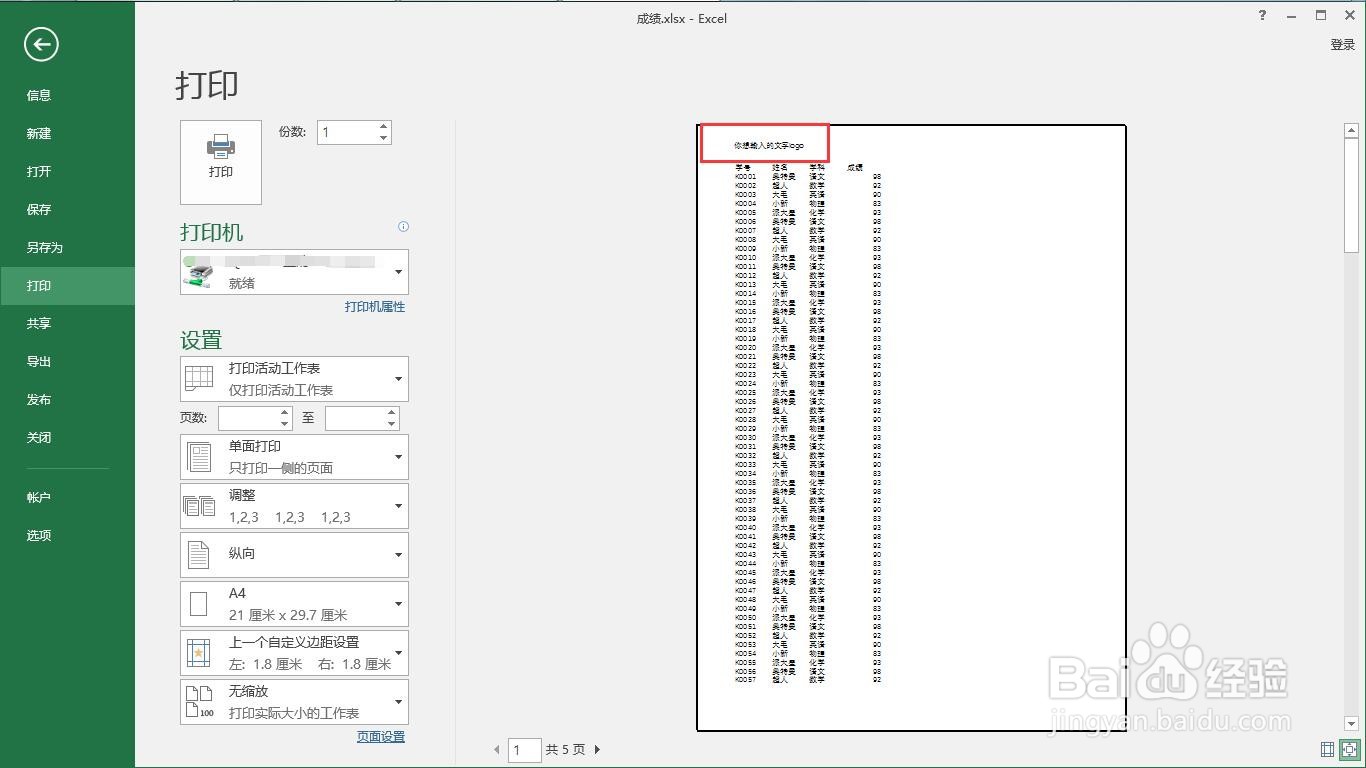1366x768 pixels.
Task: Click the preview scrollbar up arrow
Action: tap(1351, 129)
